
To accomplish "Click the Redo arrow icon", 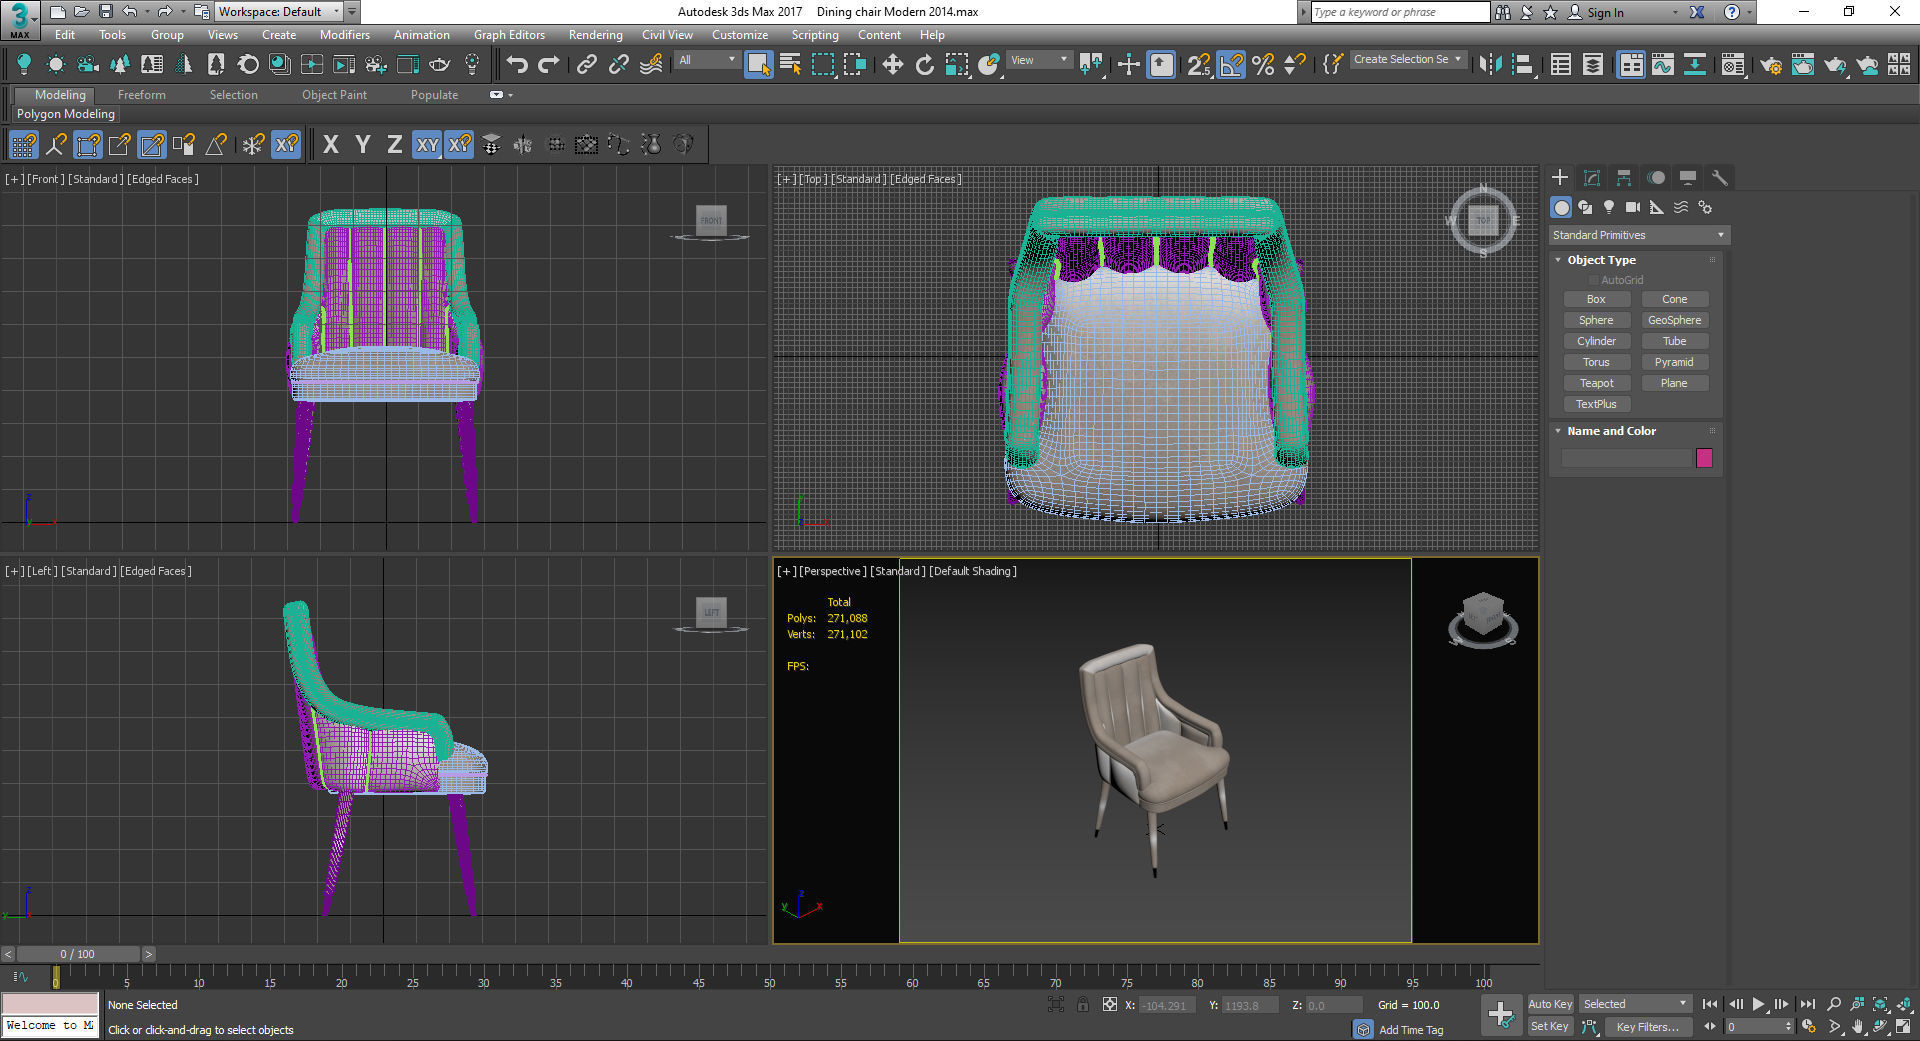I will (x=549, y=65).
